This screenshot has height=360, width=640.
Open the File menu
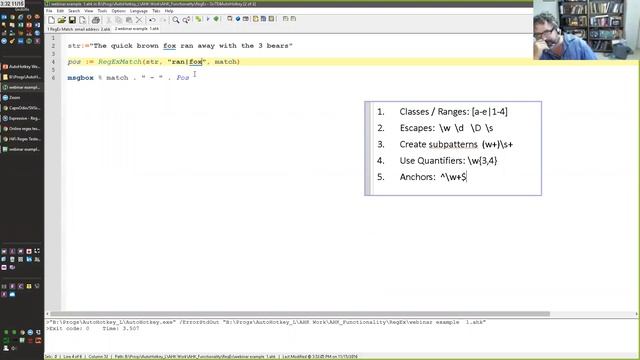(49, 11)
